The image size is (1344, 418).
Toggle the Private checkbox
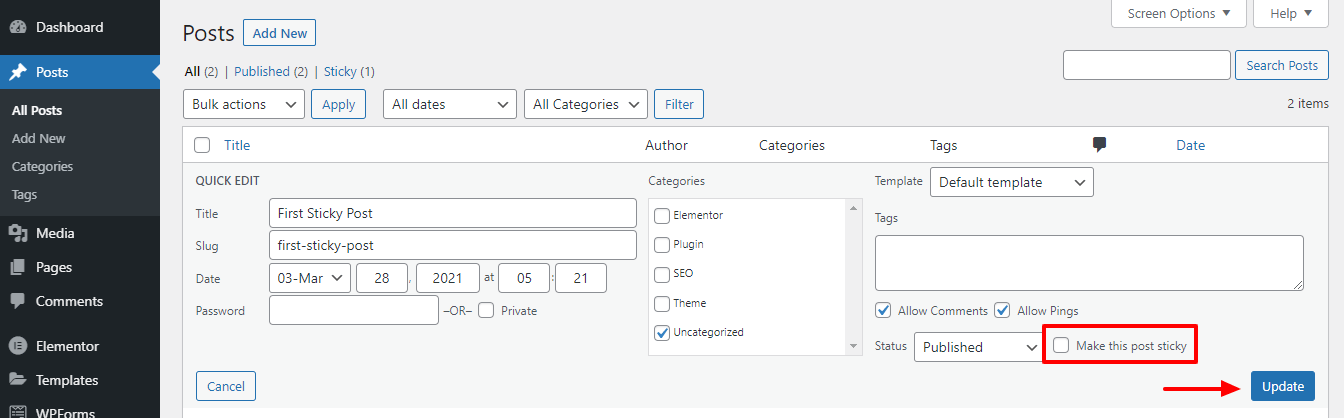[x=486, y=310]
